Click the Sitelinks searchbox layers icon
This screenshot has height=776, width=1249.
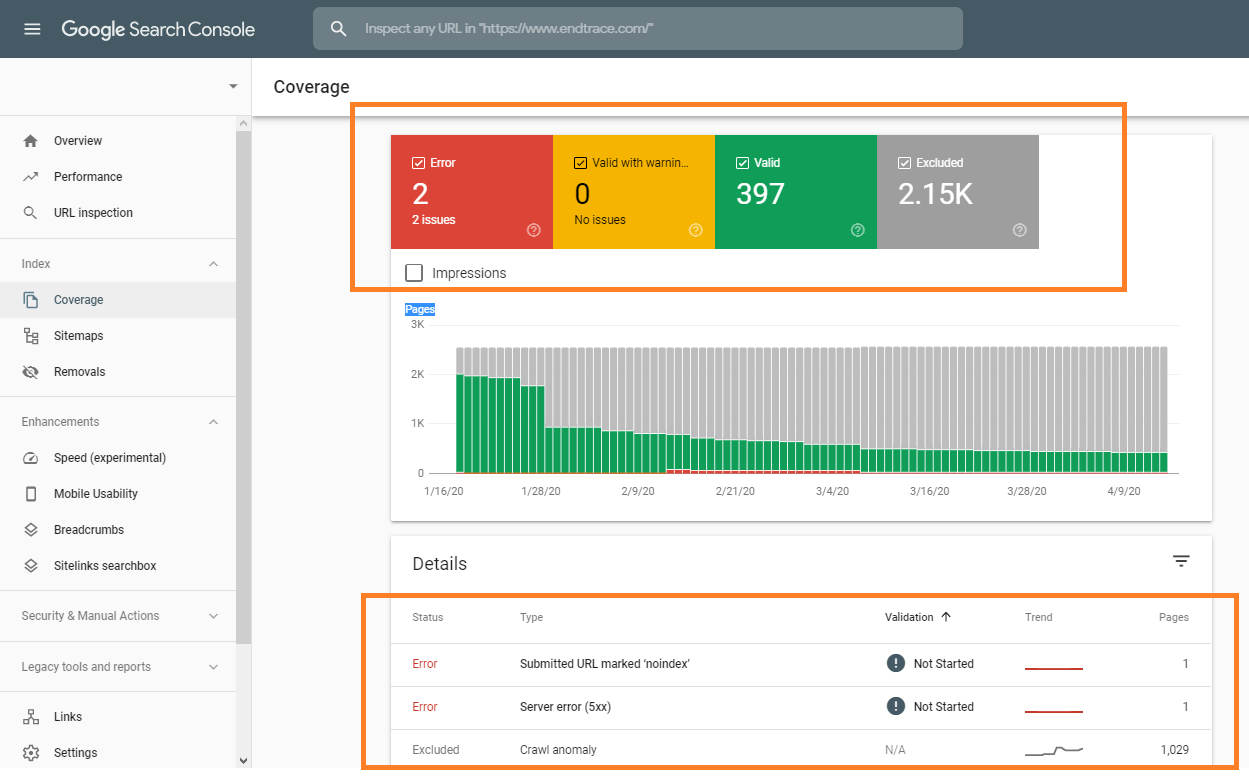[31, 566]
